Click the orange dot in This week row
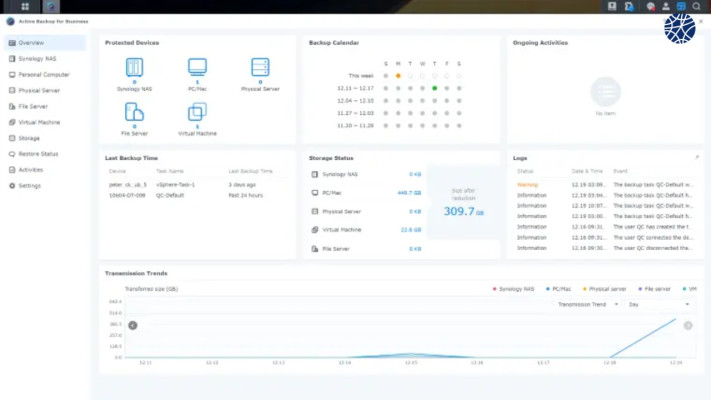Screen dimensions: 711x400 tap(398, 76)
